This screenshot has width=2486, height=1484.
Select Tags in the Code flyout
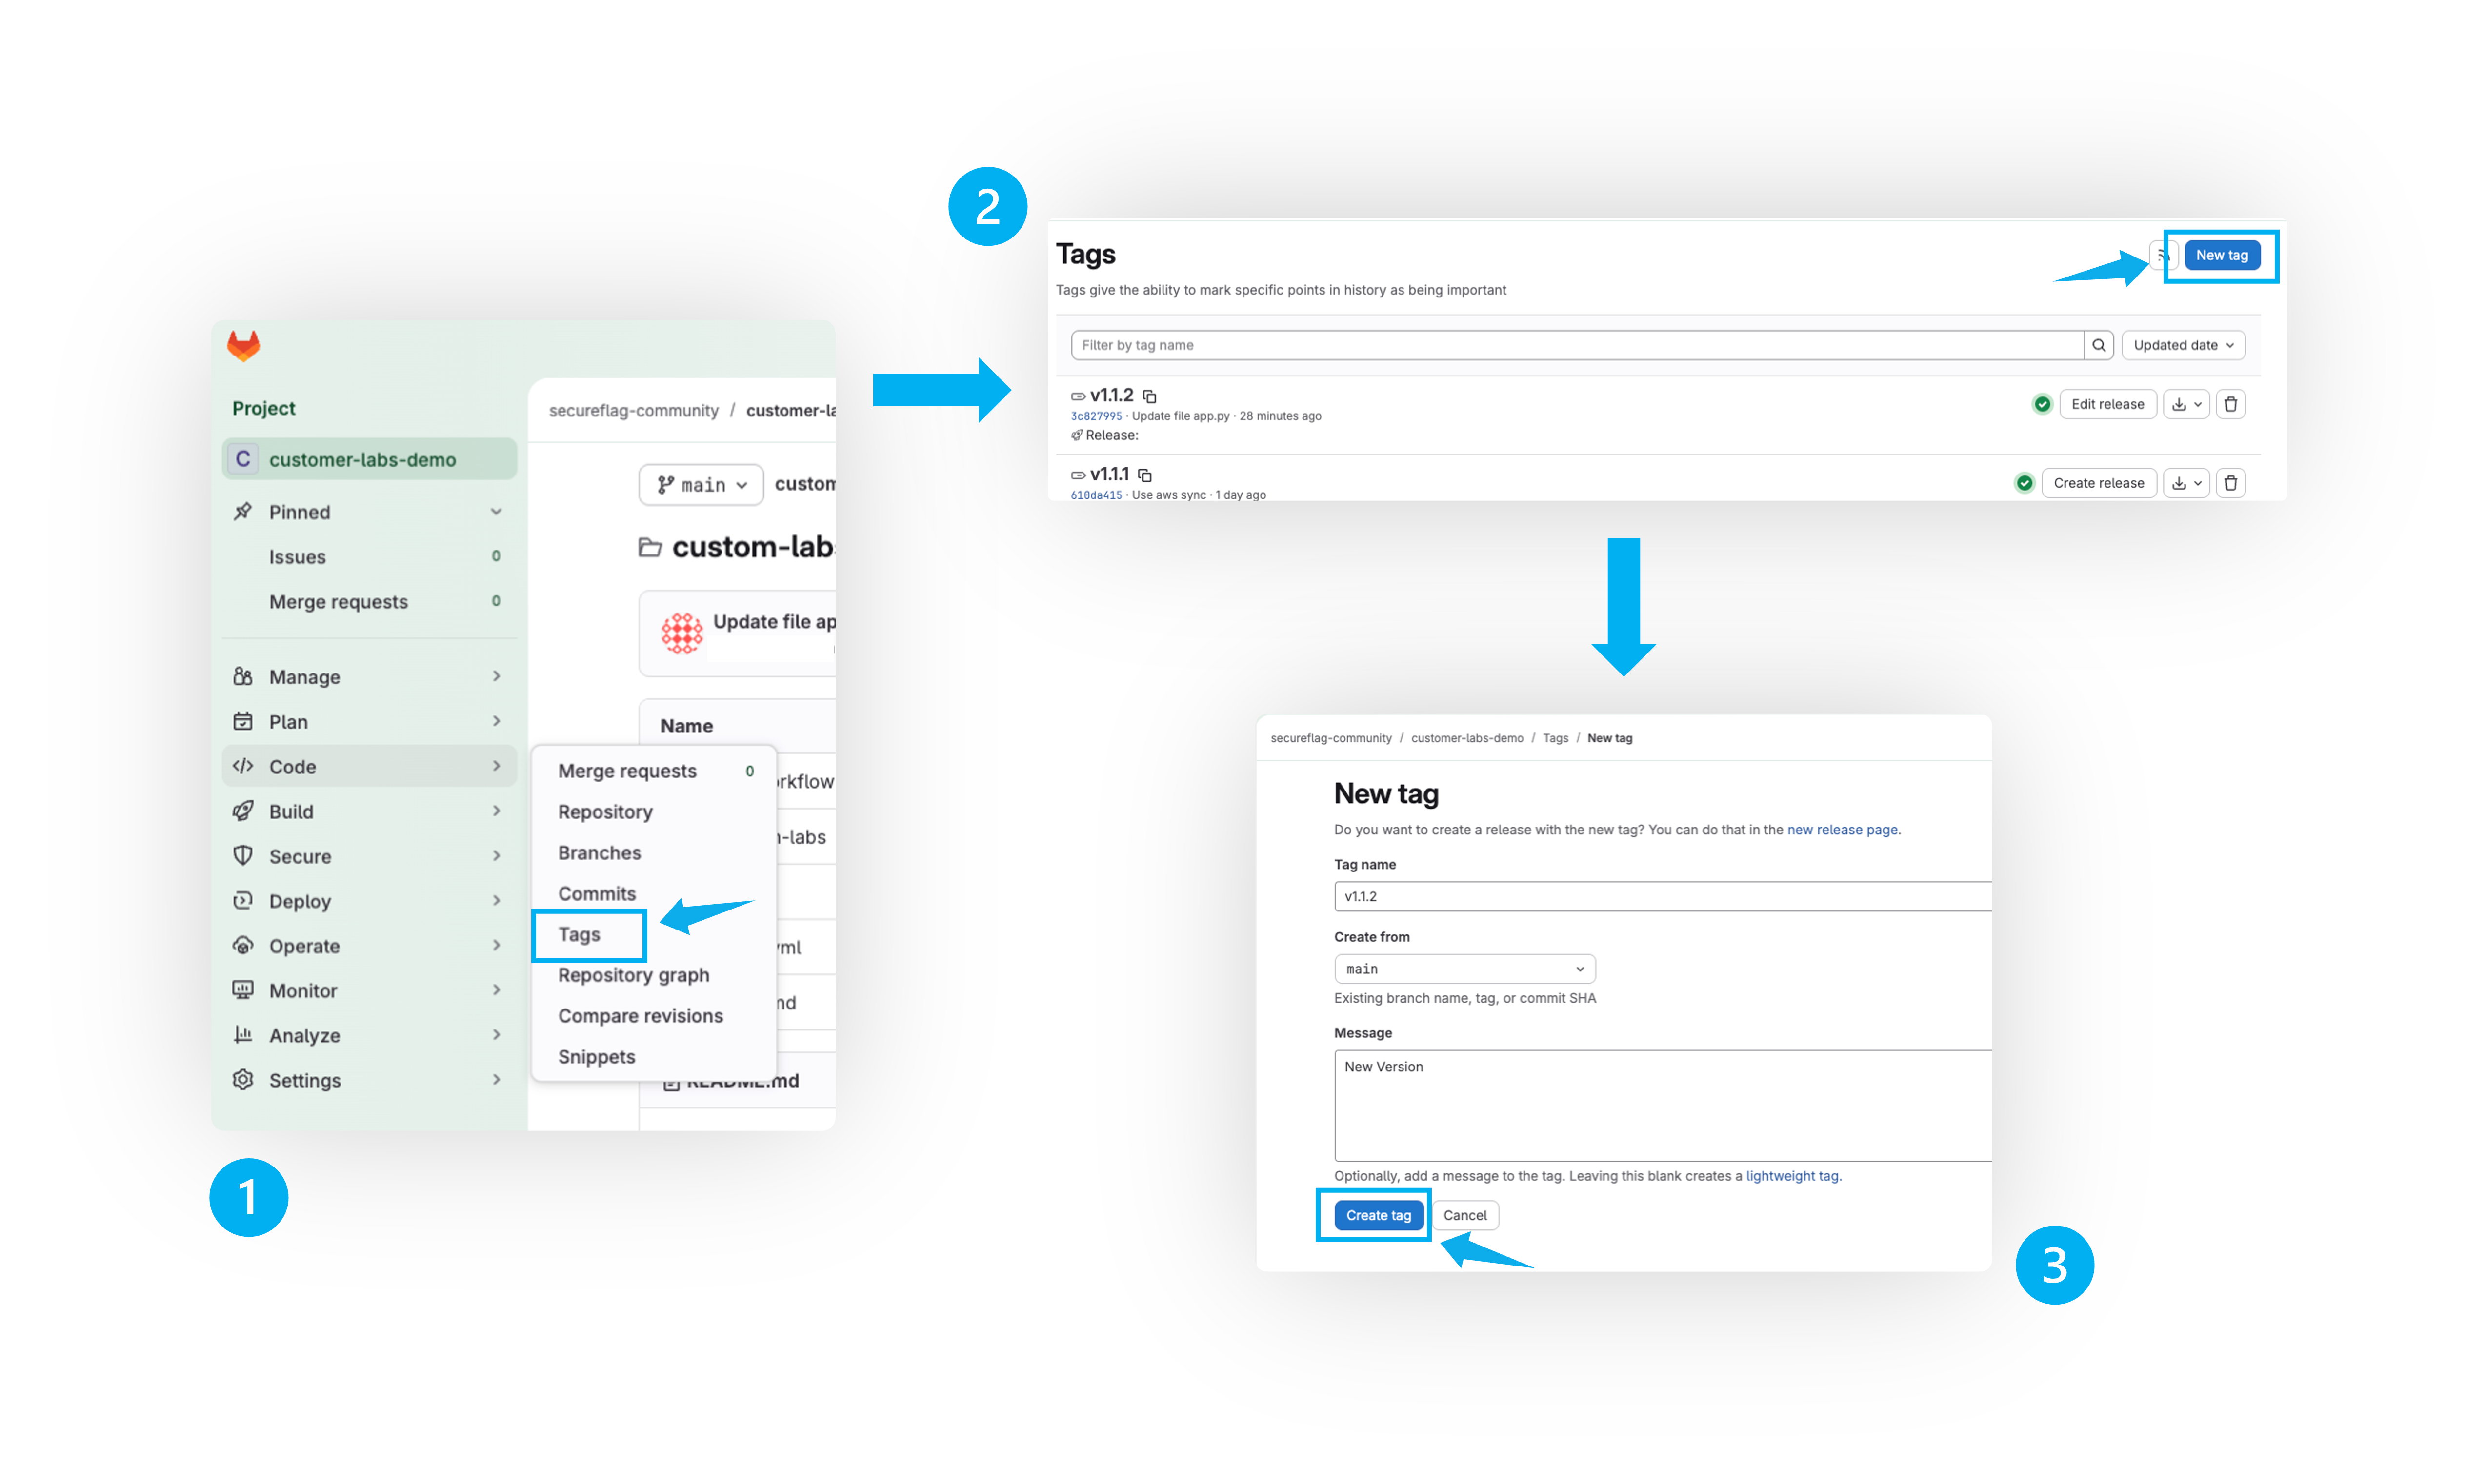coord(580,934)
